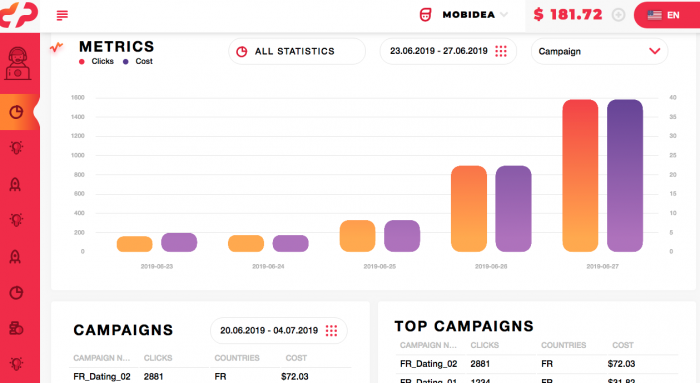Open the MOBIDEA account dropdown
Screen dimensions: 700x383
pos(475,15)
